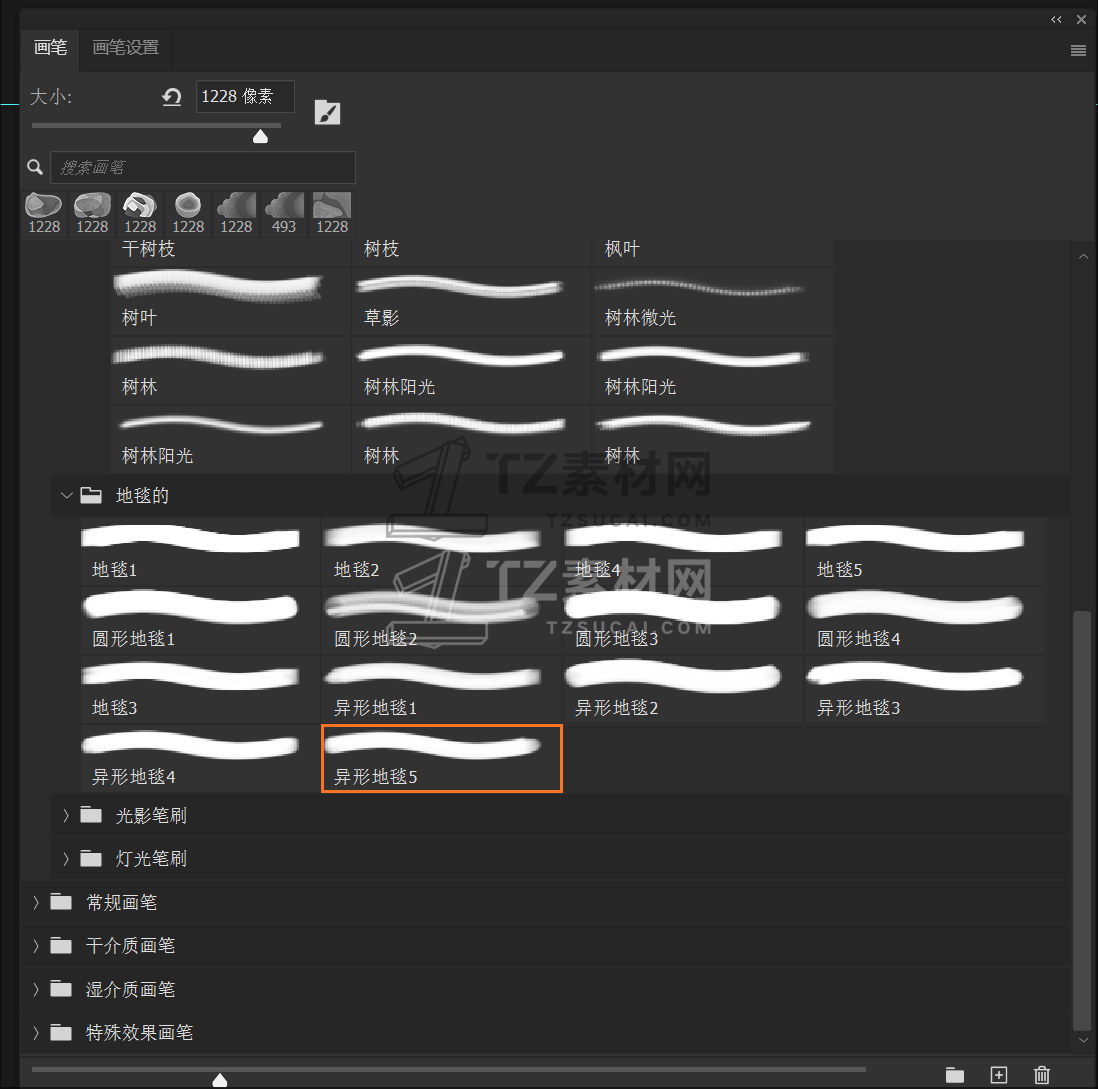Select the 画笔 tab
Image resolution: width=1098 pixels, height=1089 pixels.
[50, 48]
